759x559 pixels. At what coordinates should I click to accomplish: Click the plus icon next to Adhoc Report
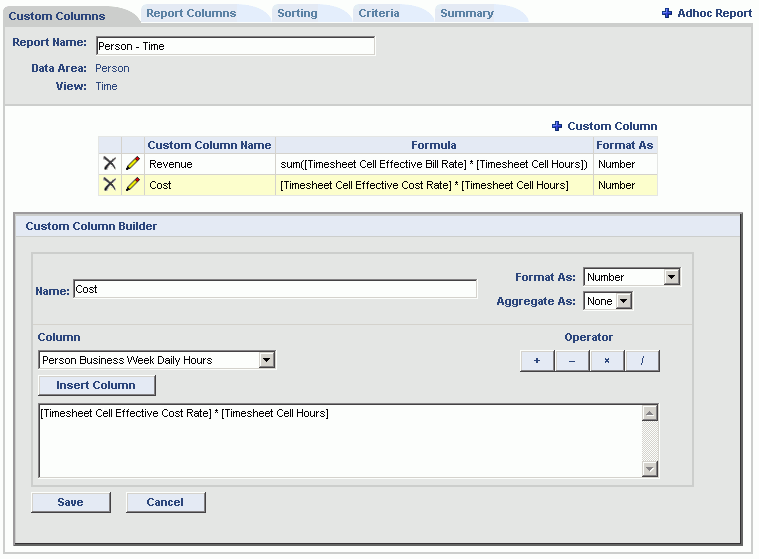(x=667, y=13)
